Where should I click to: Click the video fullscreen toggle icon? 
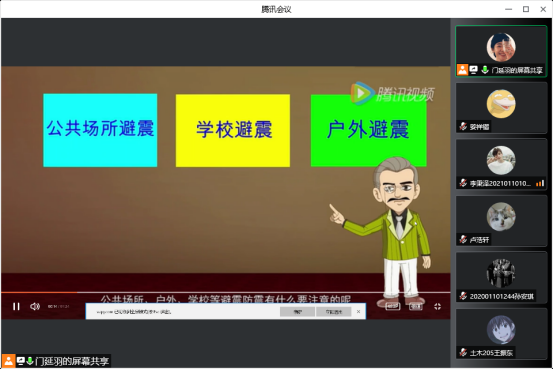click(x=437, y=307)
